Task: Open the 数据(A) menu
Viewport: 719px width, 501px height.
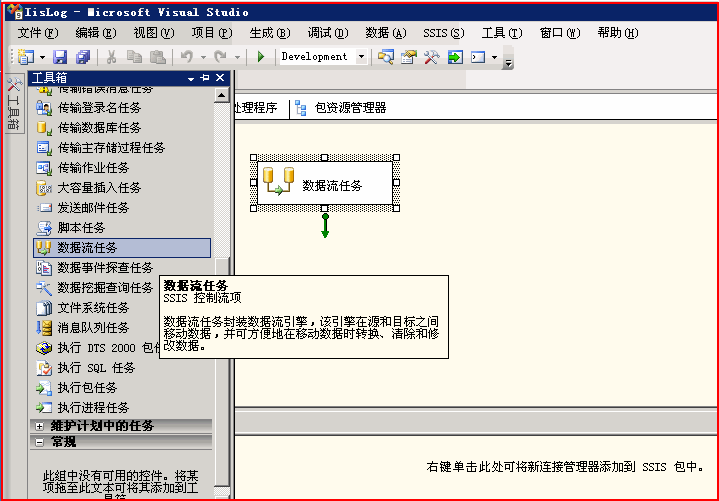Action: (x=386, y=33)
